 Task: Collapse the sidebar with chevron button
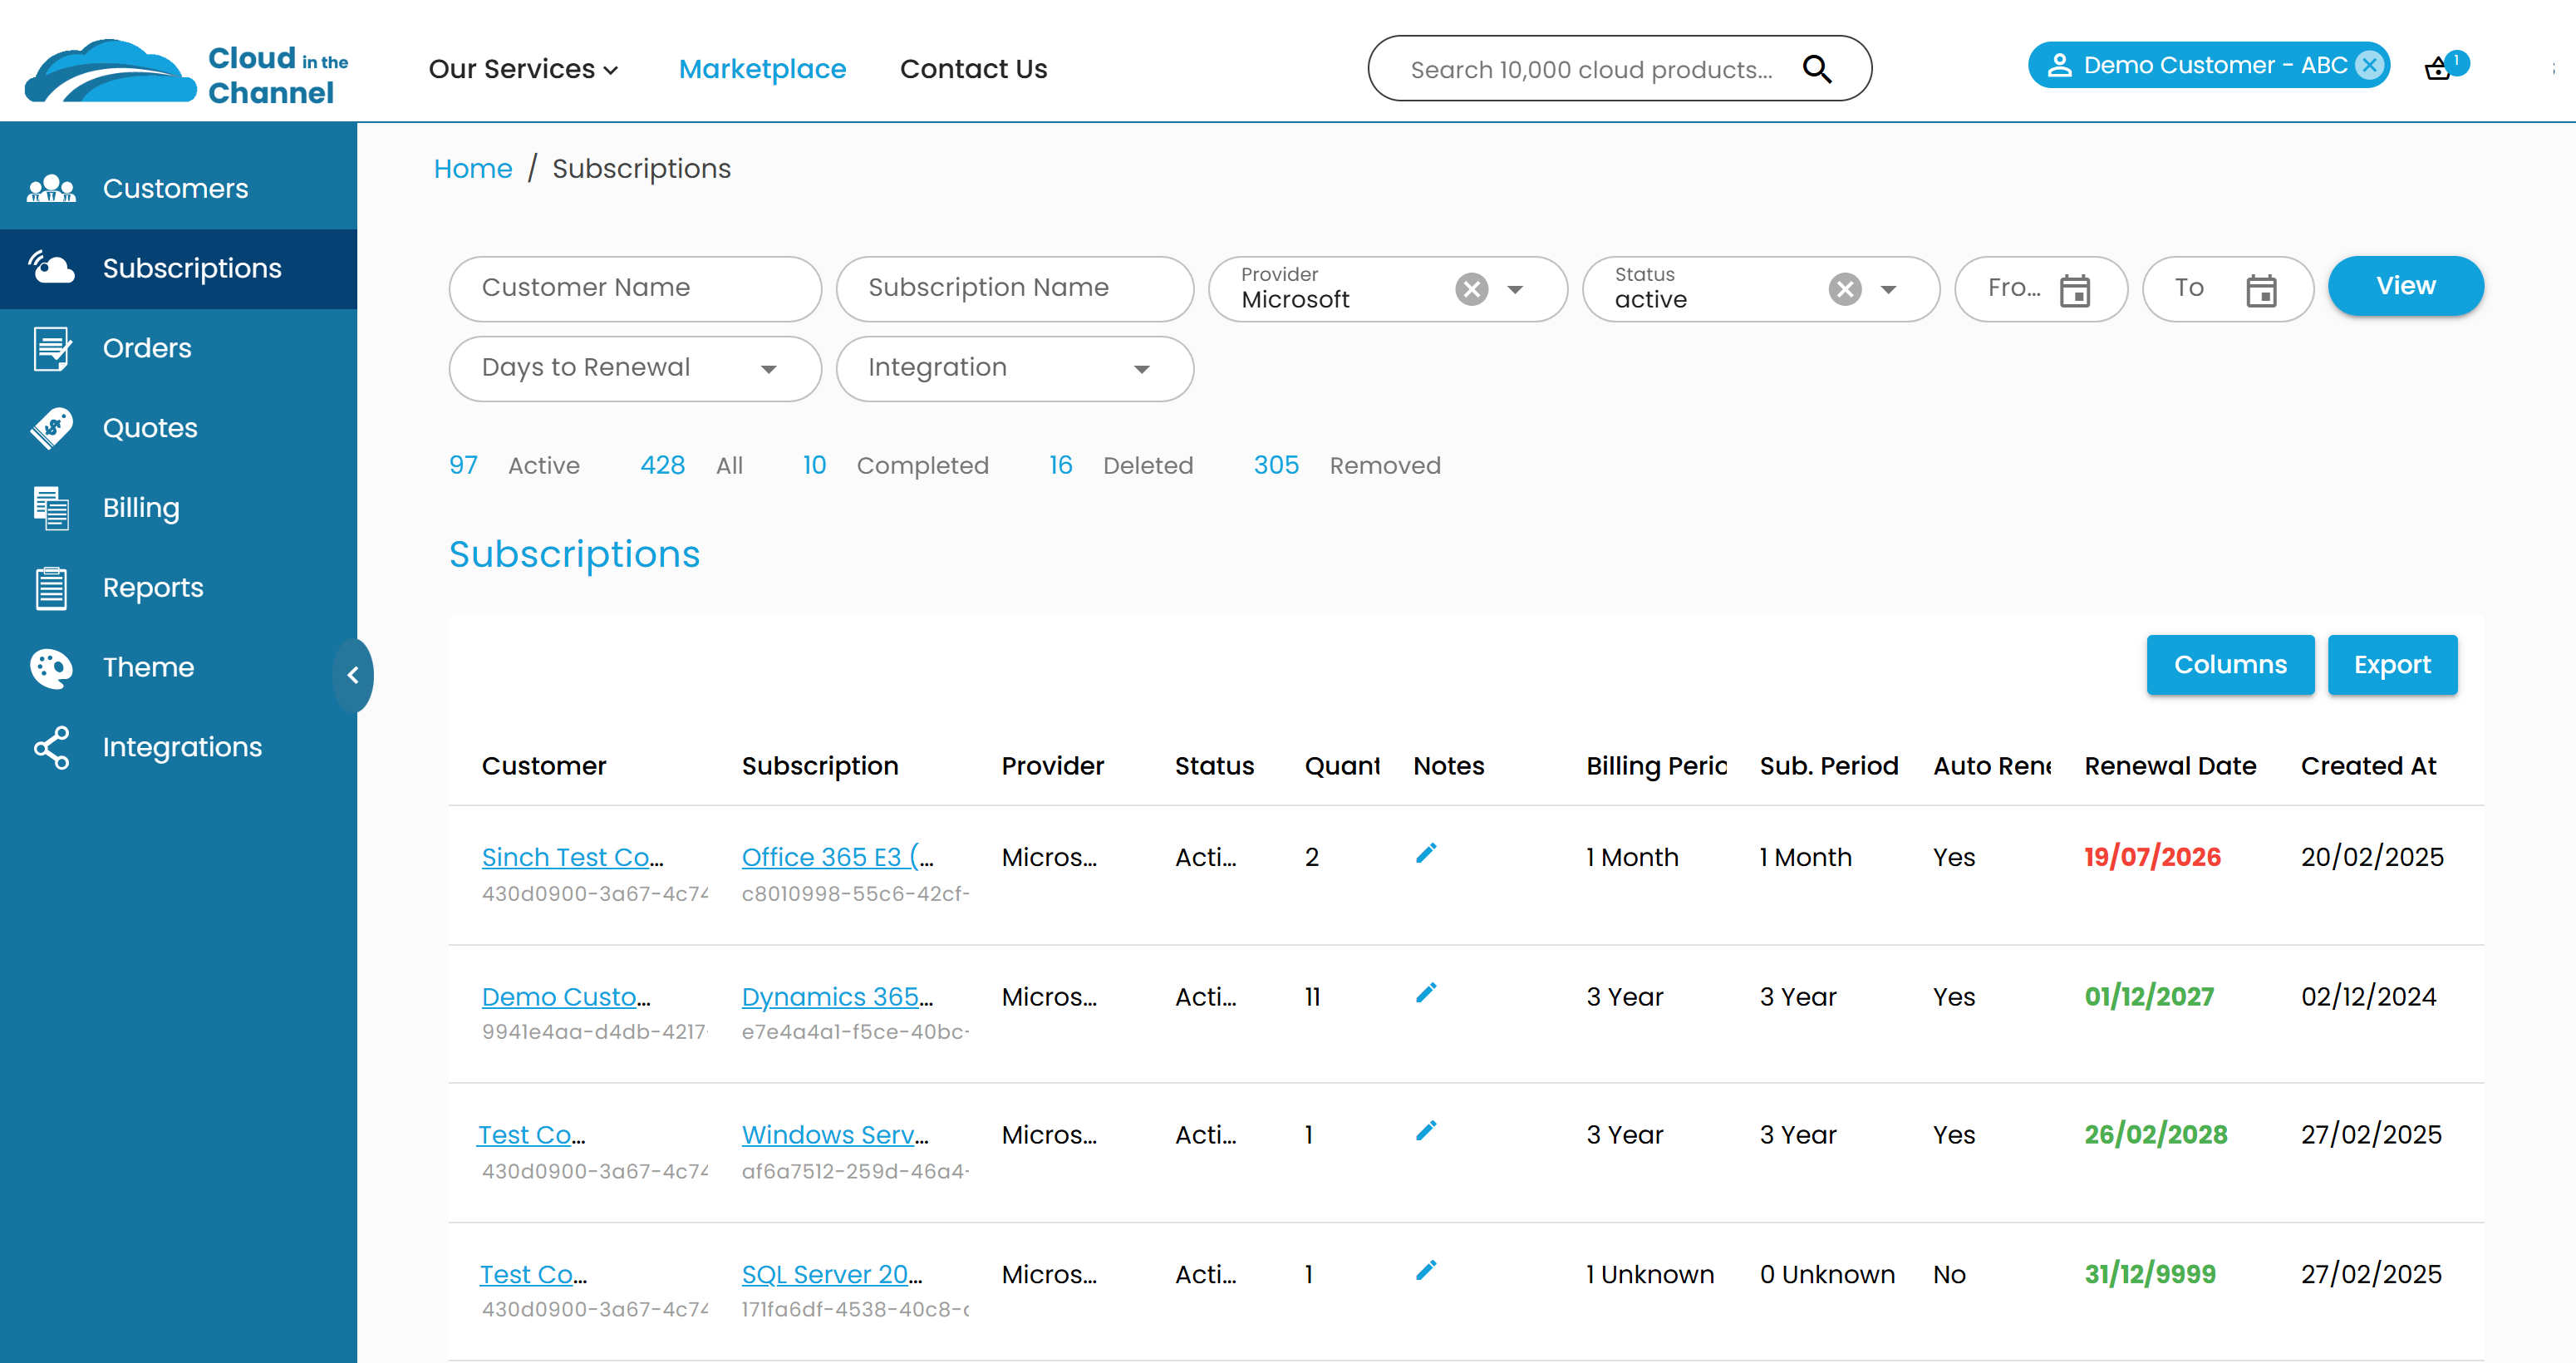point(353,676)
